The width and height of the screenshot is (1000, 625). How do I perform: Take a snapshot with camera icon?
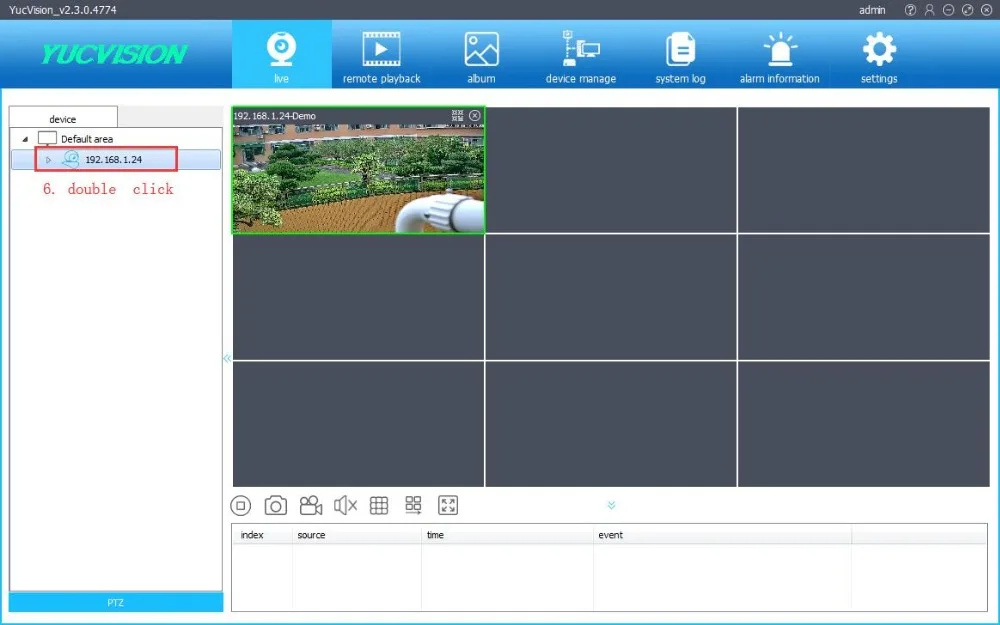coord(276,506)
